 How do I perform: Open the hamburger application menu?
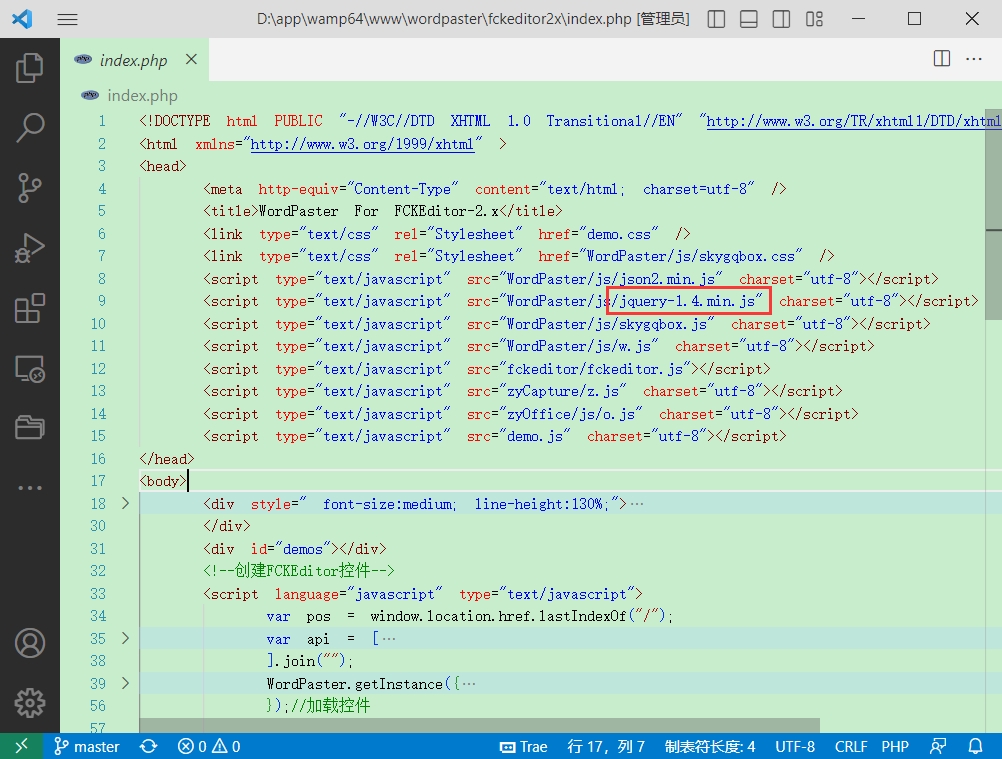67,19
